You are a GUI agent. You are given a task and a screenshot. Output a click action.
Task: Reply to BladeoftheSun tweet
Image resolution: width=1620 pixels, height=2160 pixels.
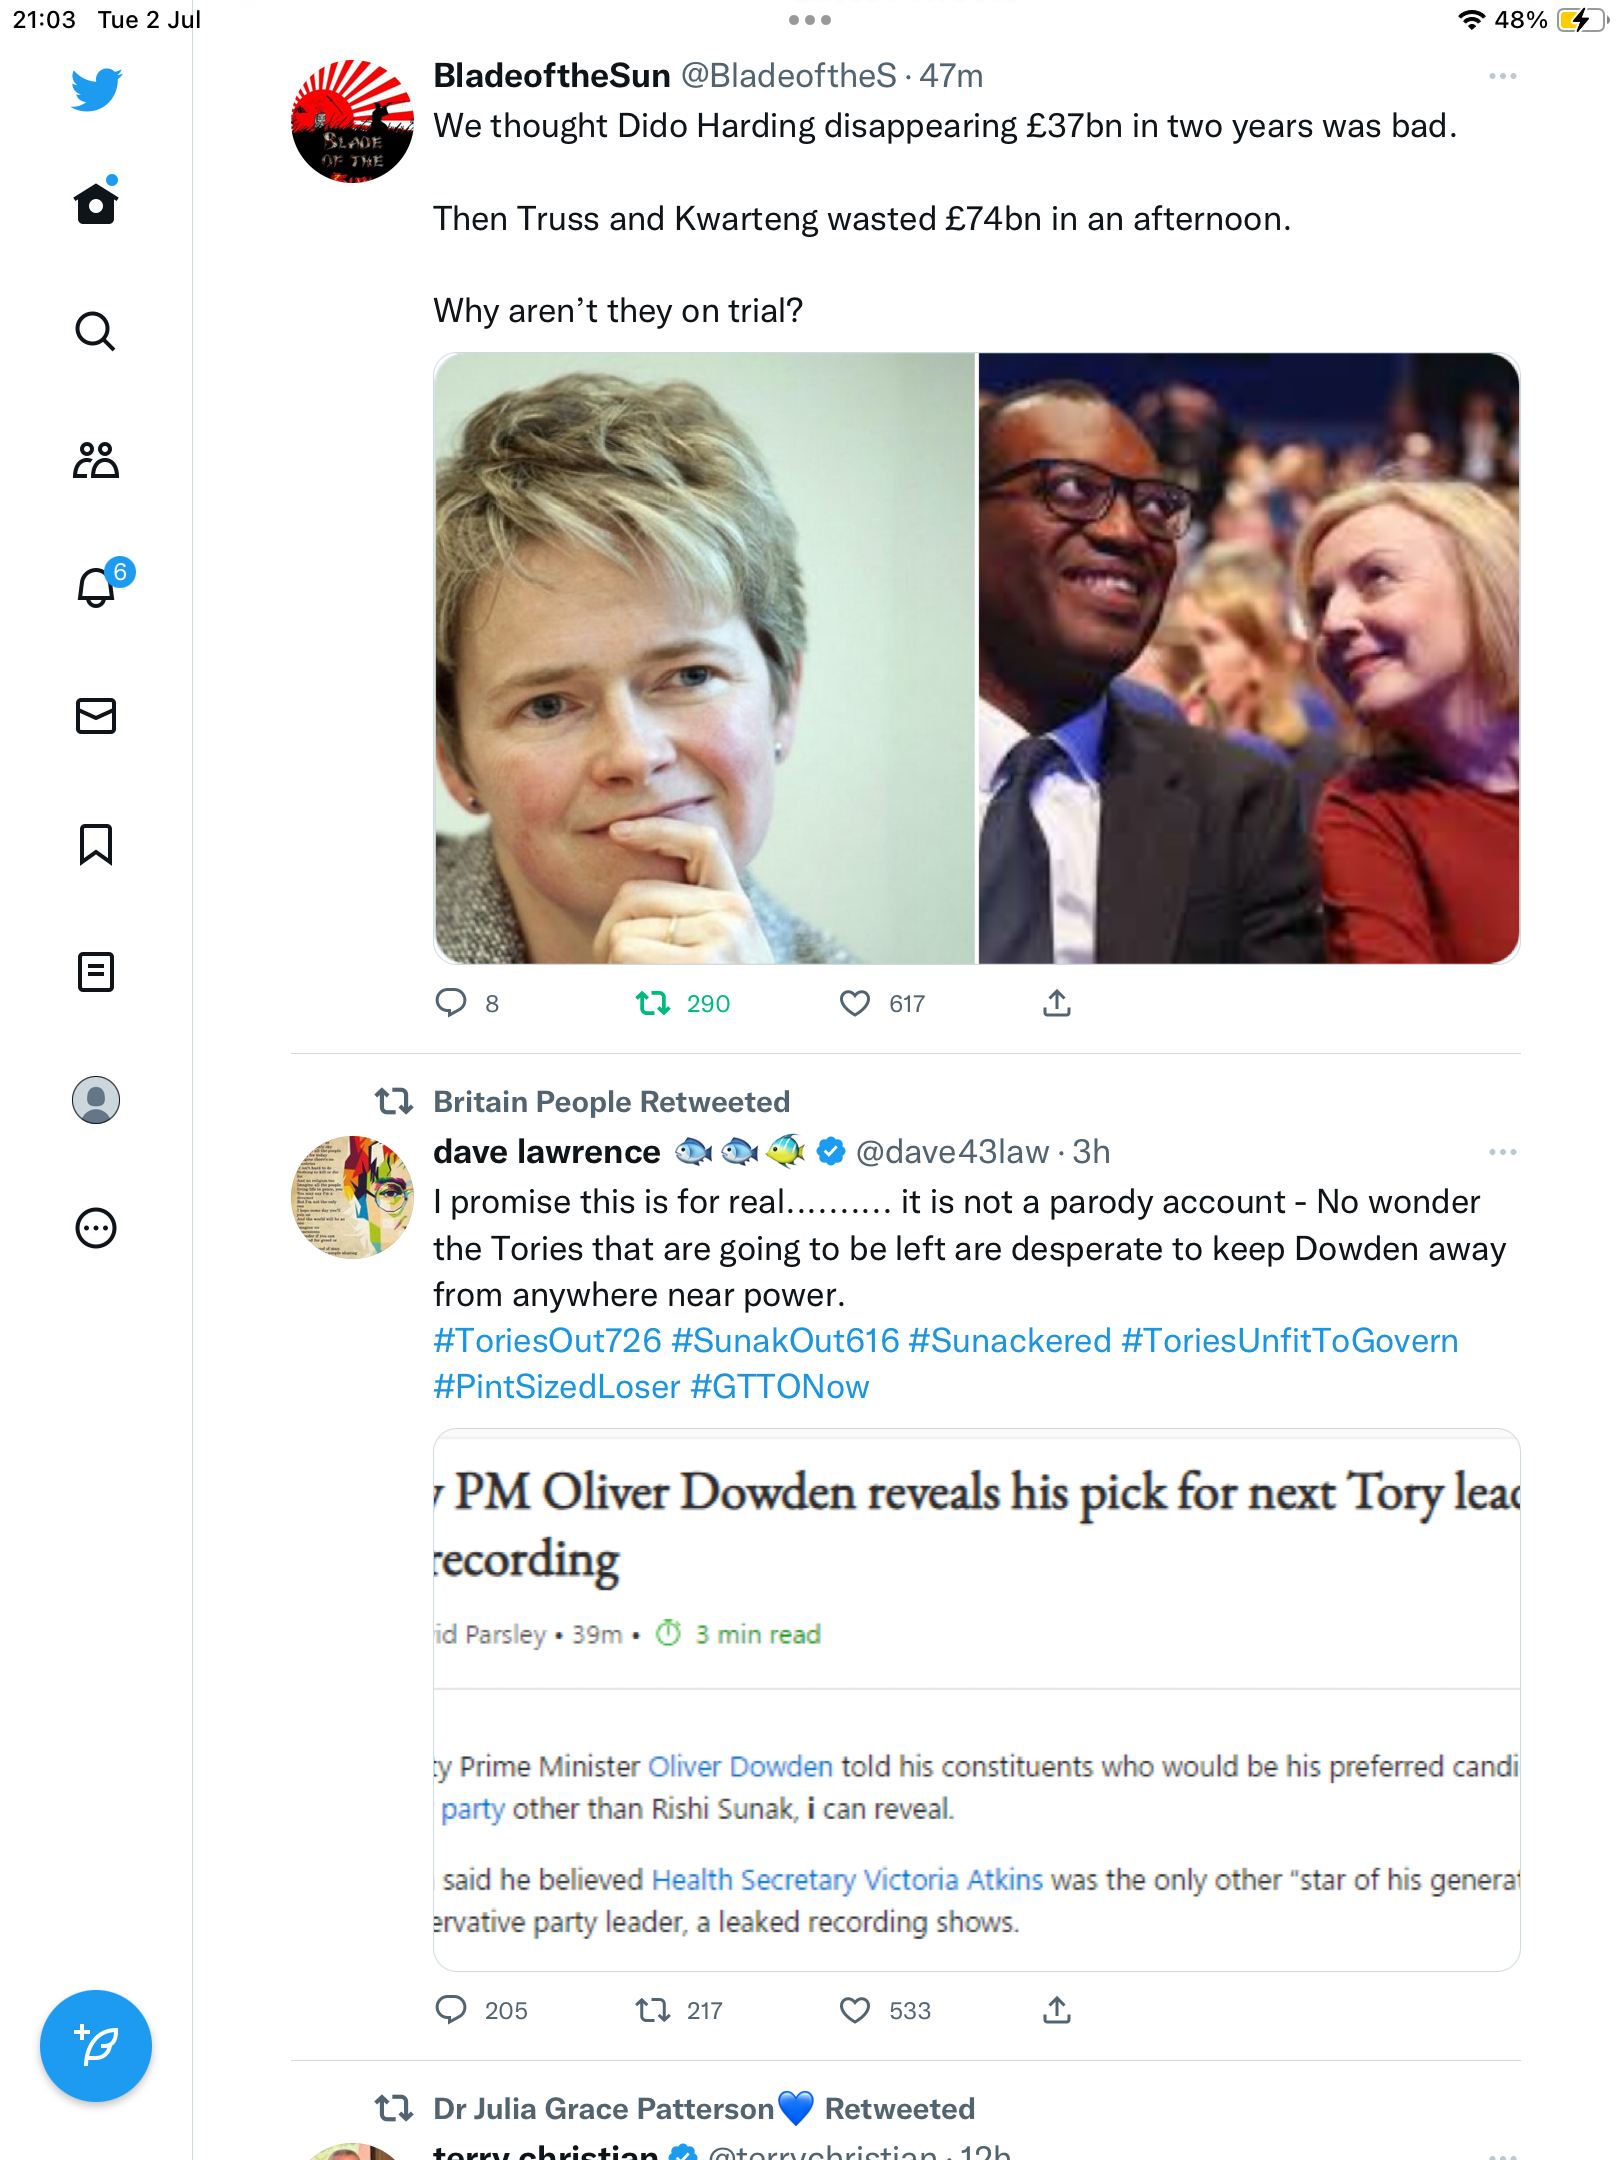451,1003
